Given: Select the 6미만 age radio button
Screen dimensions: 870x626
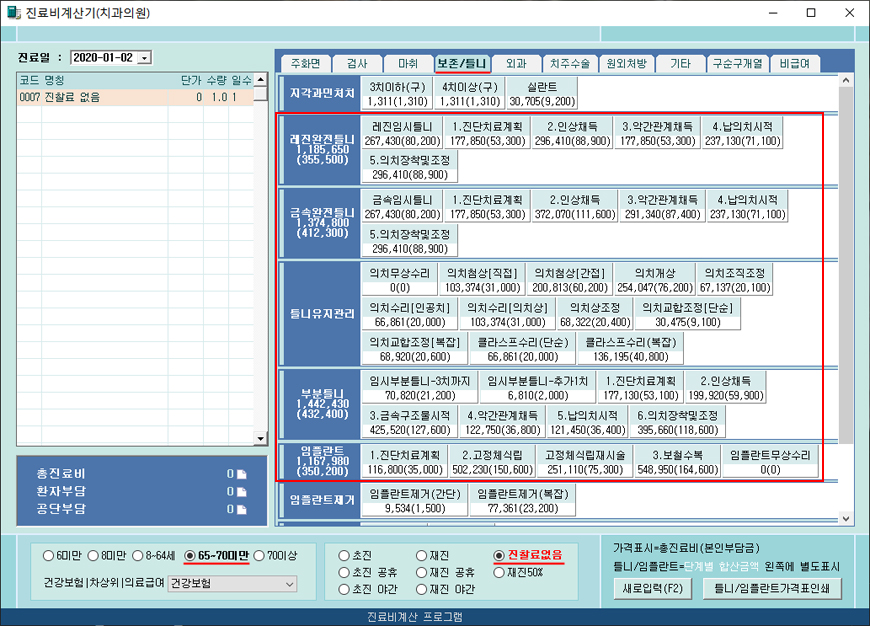Looking at the screenshot, I should coord(49,555).
